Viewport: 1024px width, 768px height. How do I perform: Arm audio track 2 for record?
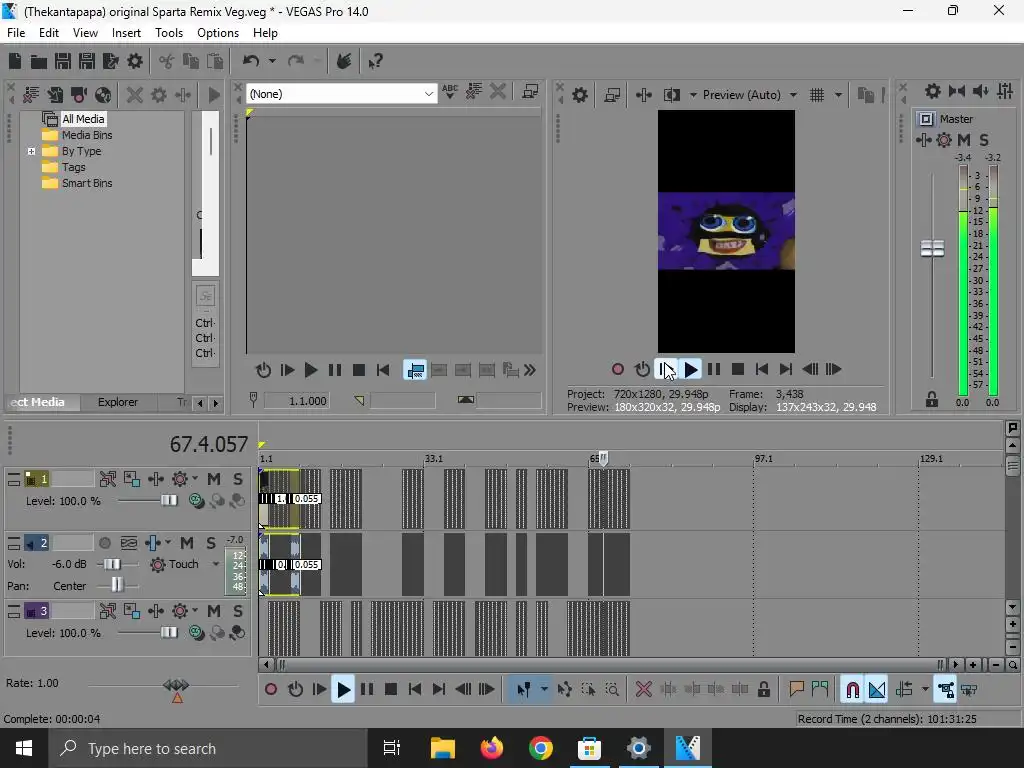(104, 543)
